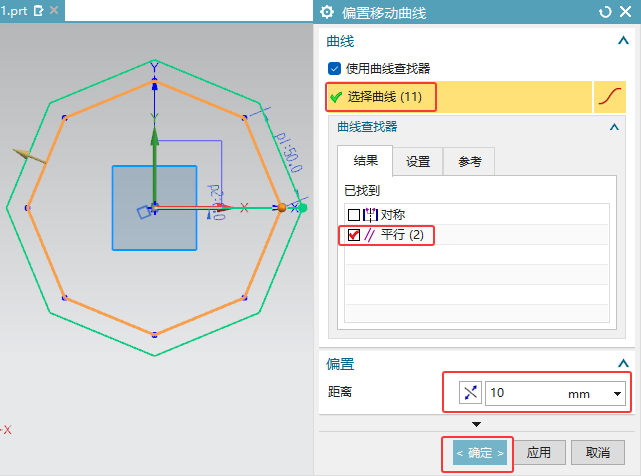Collapse the 曲线查找器 group
The width and height of the screenshot is (641, 476).
614,127
